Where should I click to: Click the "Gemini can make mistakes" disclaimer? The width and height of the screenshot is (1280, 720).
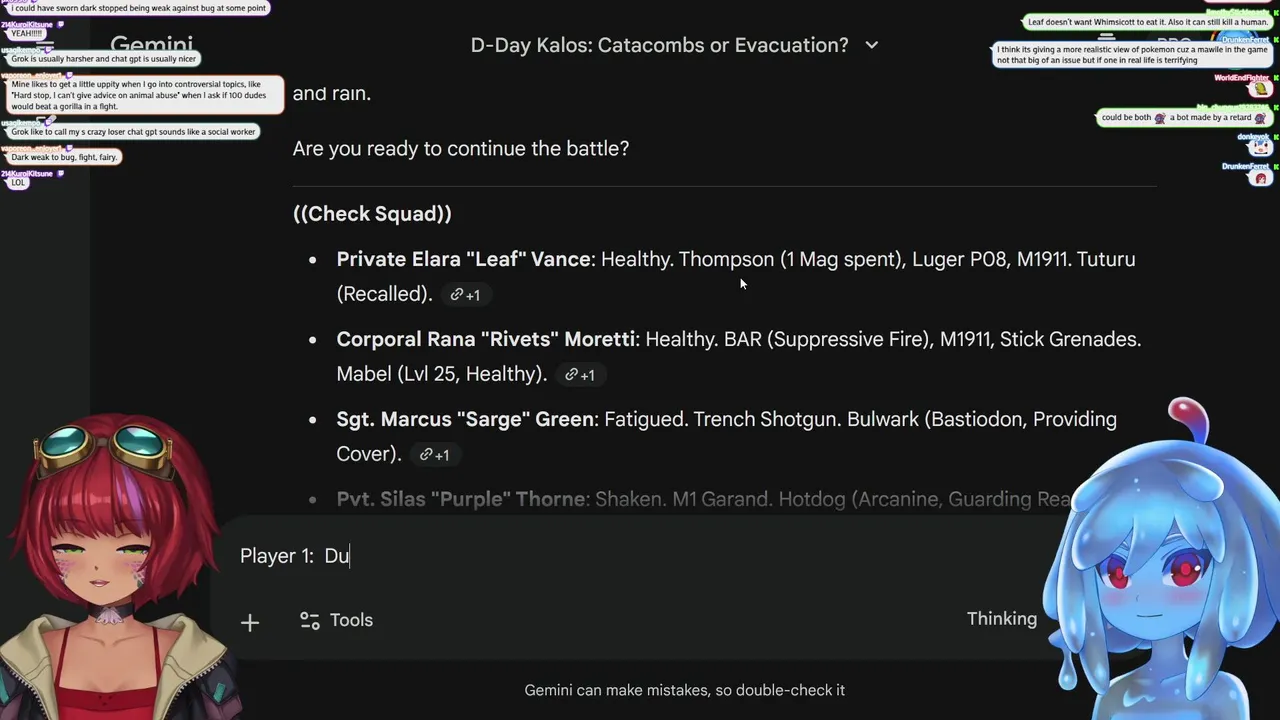(684, 690)
